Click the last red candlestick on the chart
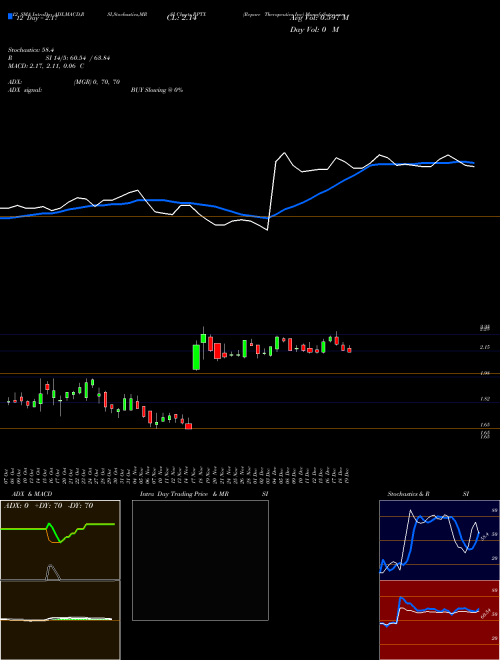Screen dimensions: 500x660 click(349, 350)
